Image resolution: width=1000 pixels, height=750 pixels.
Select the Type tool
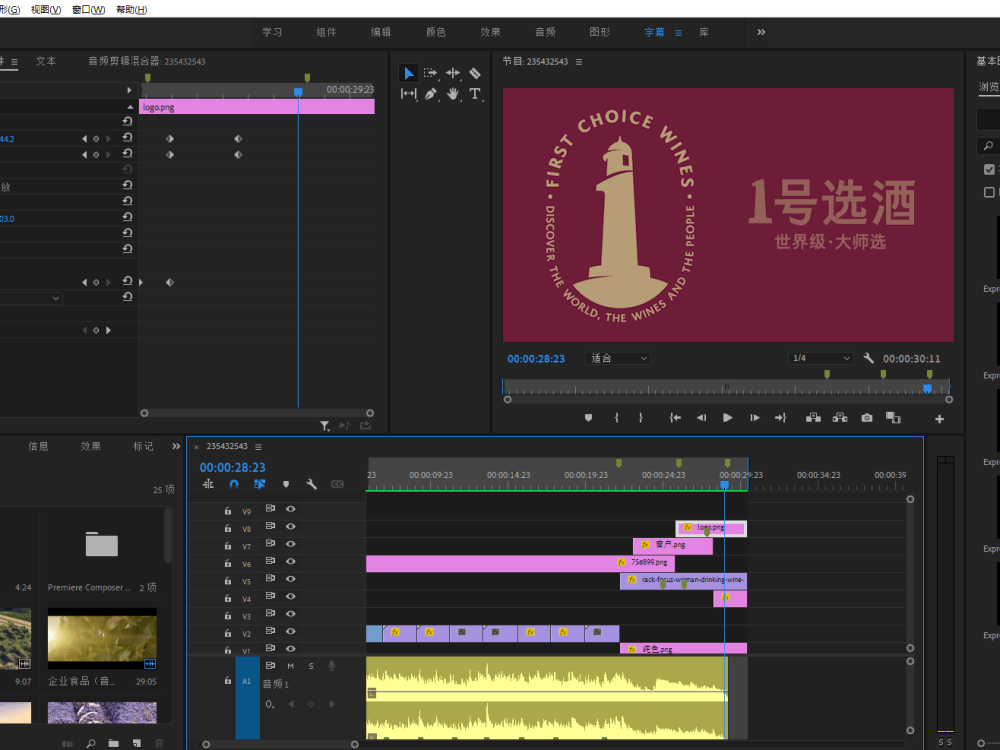[x=474, y=94]
